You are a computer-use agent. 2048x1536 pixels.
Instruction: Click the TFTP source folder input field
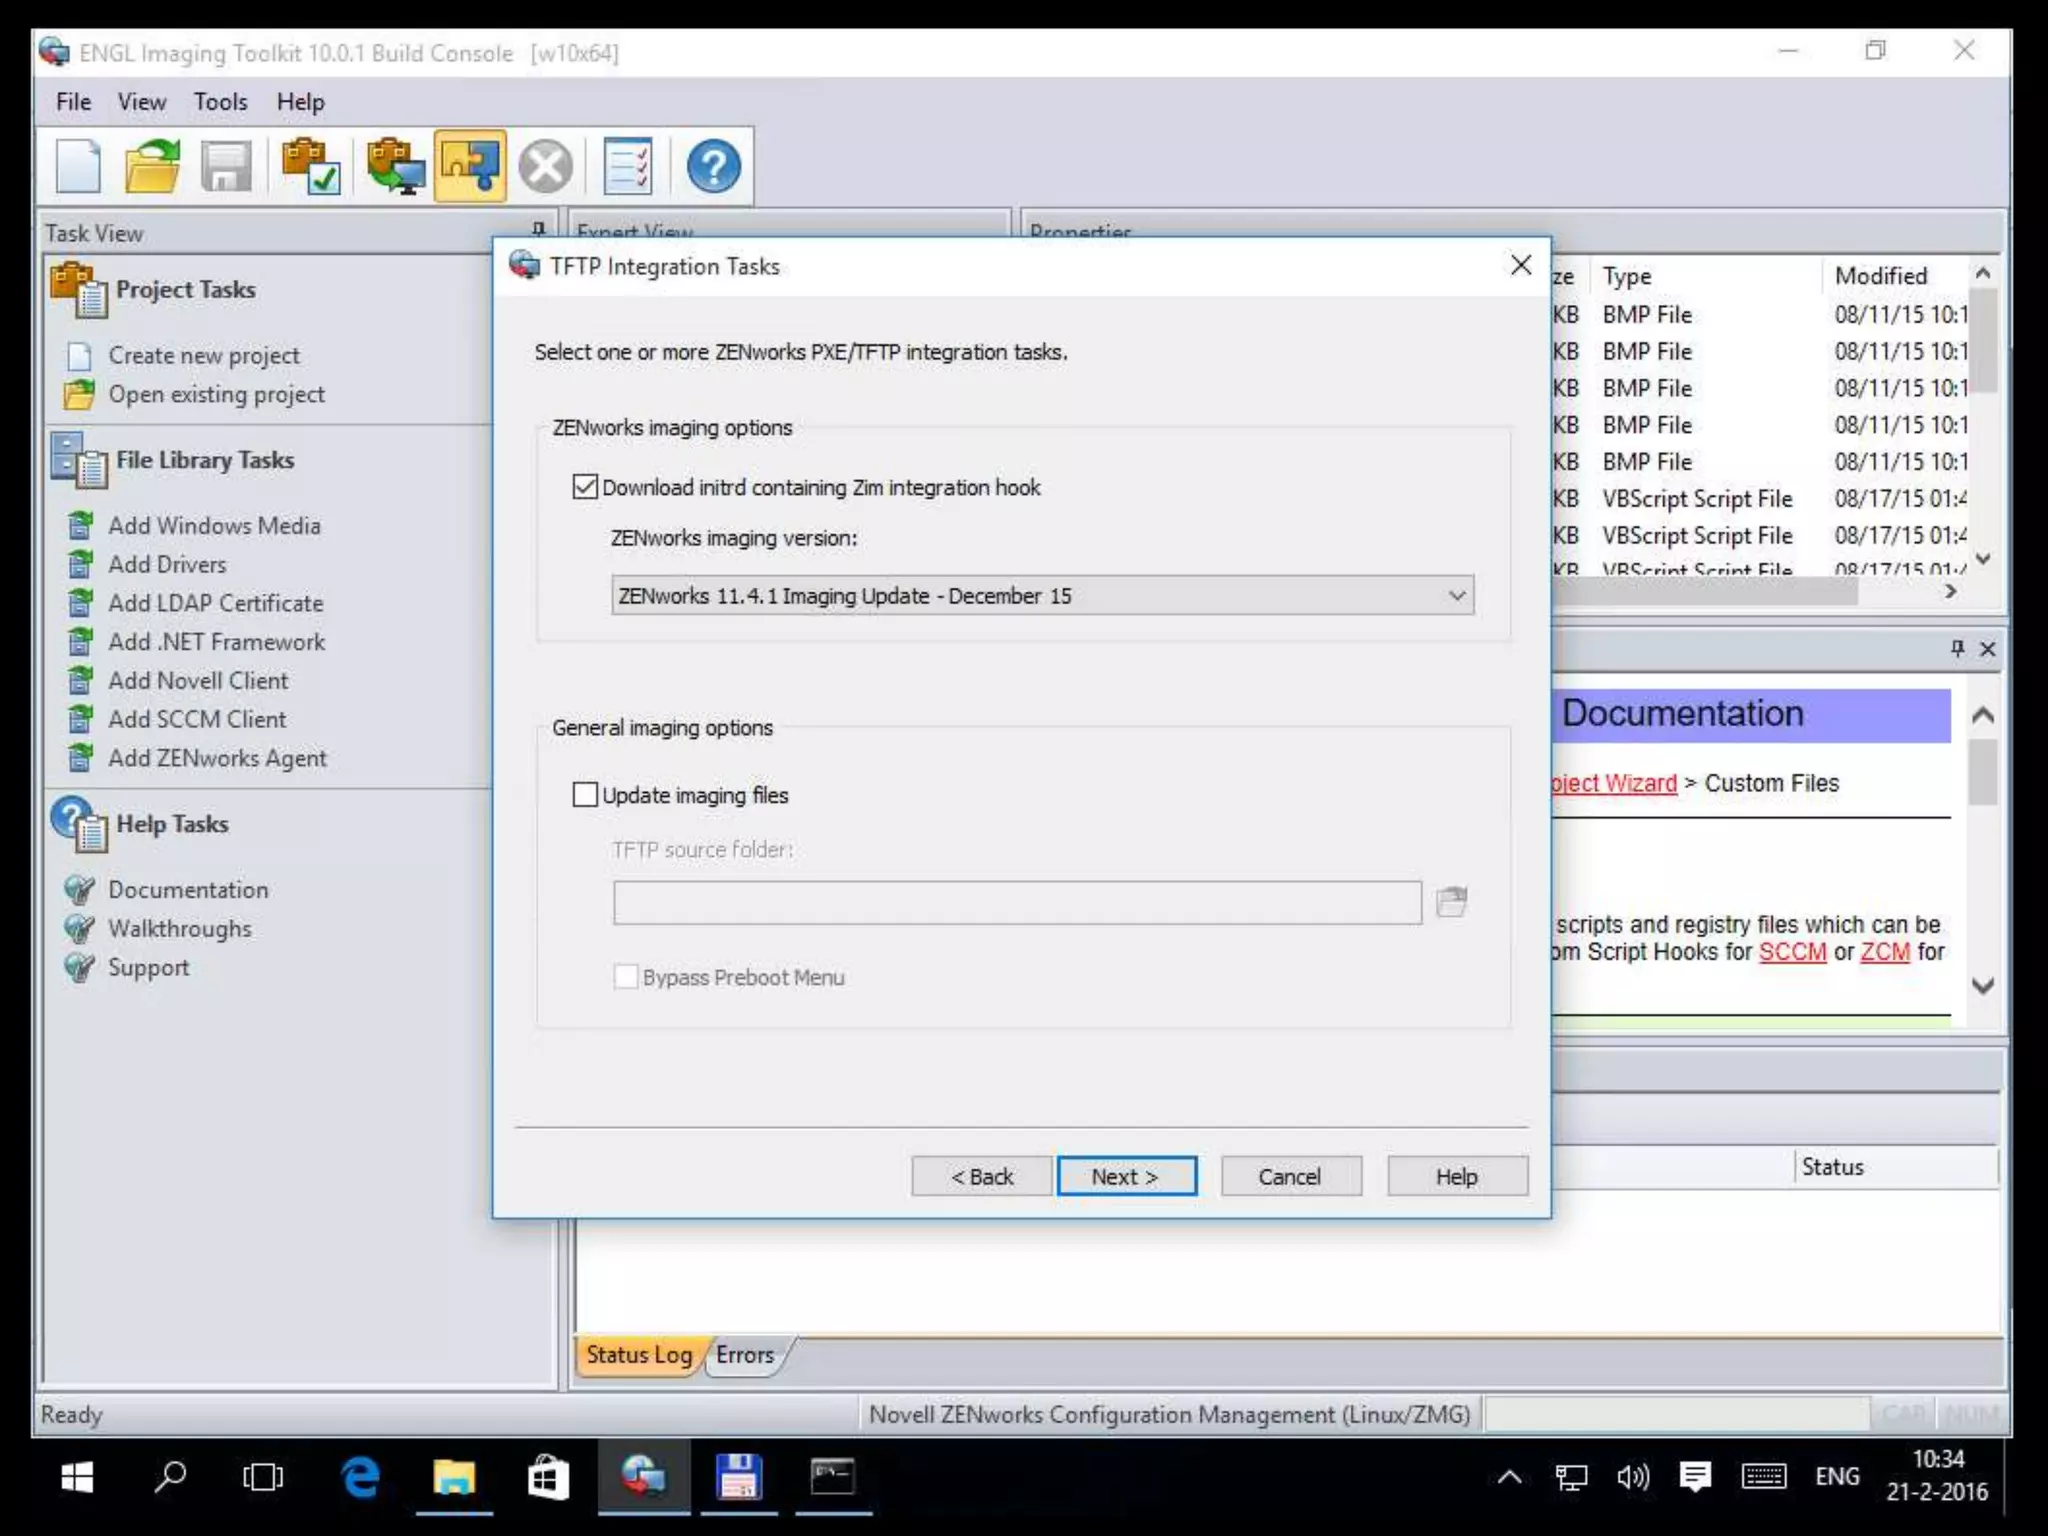point(1017,902)
